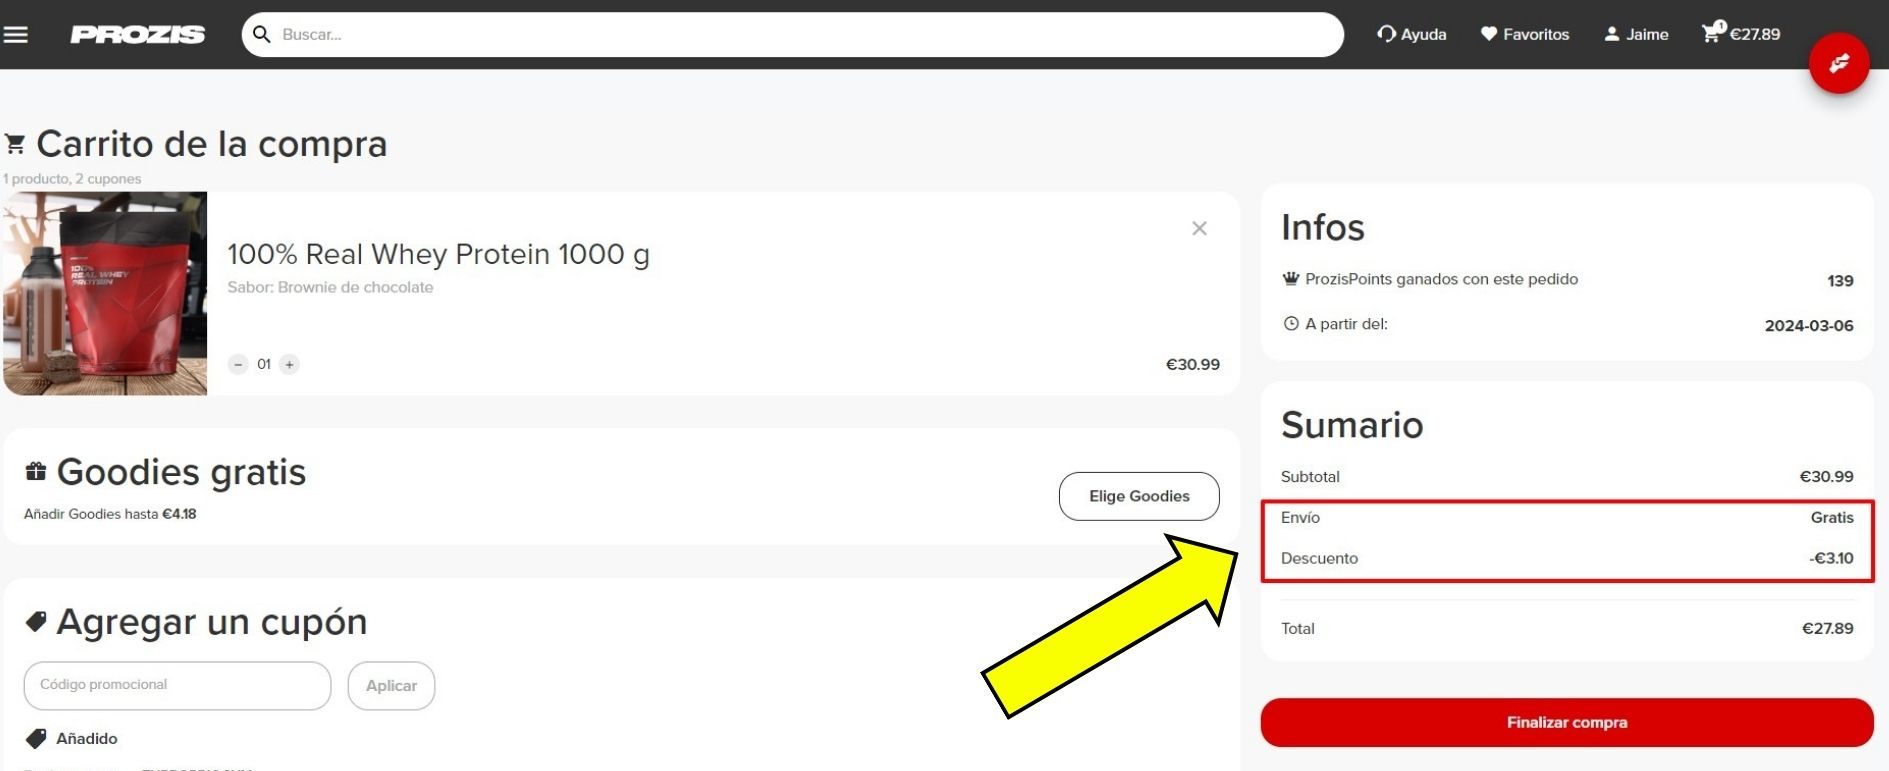
Task: Click the gift icon beside Goodies gratis
Action: [36, 471]
